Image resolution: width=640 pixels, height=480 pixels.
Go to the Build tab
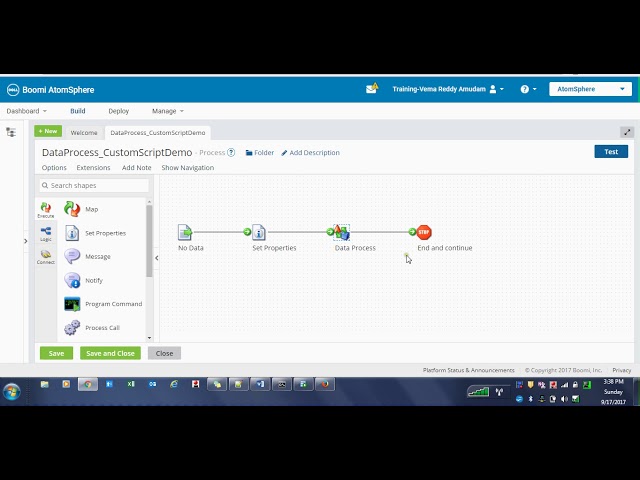[78, 111]
